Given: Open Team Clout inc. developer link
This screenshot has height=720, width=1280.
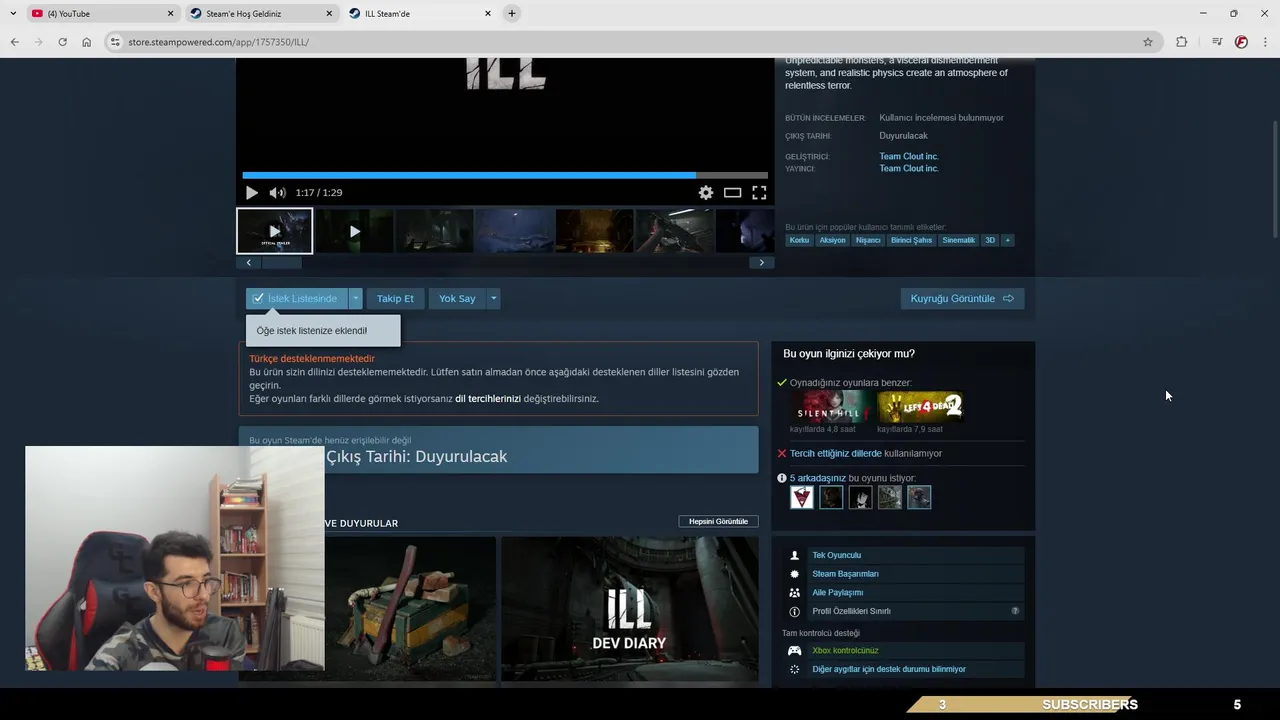Looking at the screenshot, I should [x=909, y=156].
